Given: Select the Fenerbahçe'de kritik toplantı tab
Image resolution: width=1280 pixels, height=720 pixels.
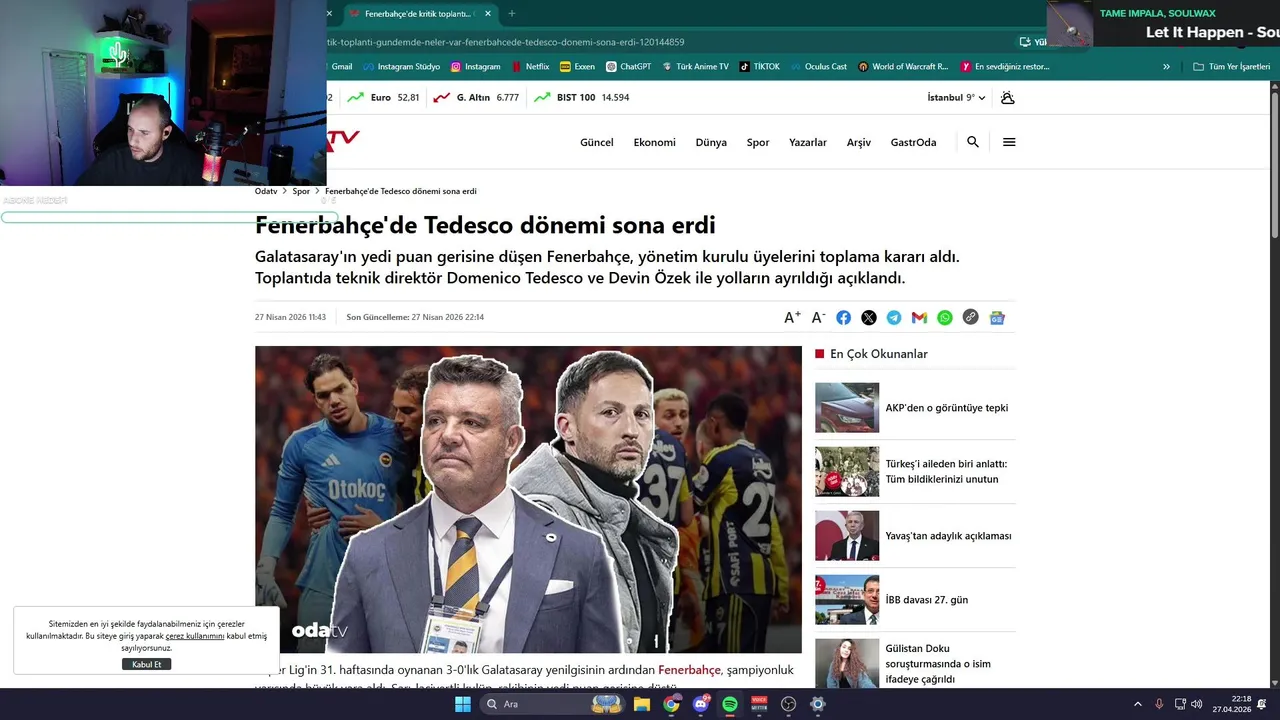Looking at the screenshot, I should click(x=420, y=14).
